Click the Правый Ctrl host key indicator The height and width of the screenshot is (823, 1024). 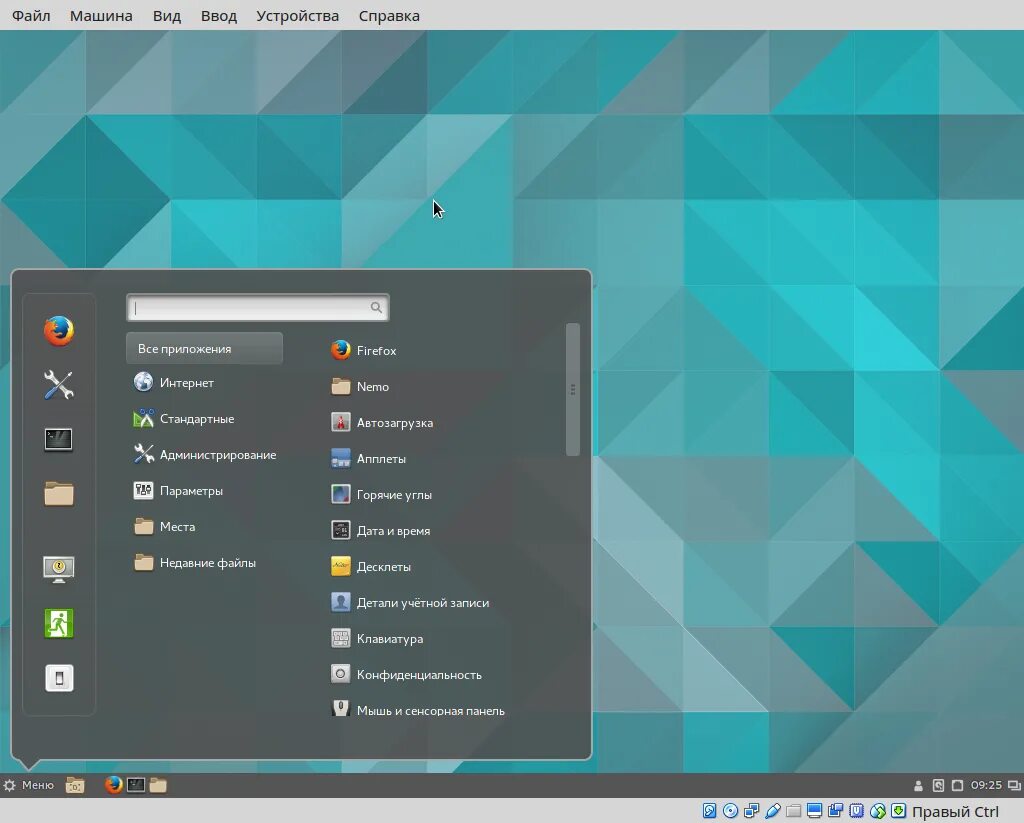pos(955,811)
